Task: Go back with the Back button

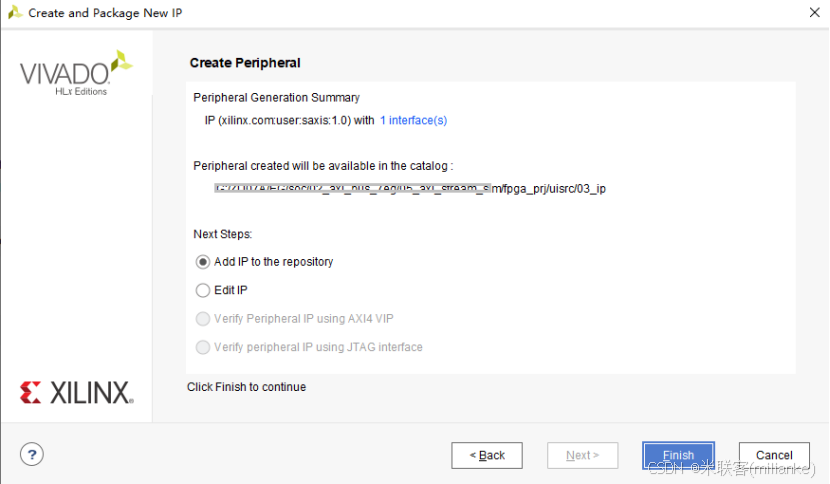Action: 487,455
